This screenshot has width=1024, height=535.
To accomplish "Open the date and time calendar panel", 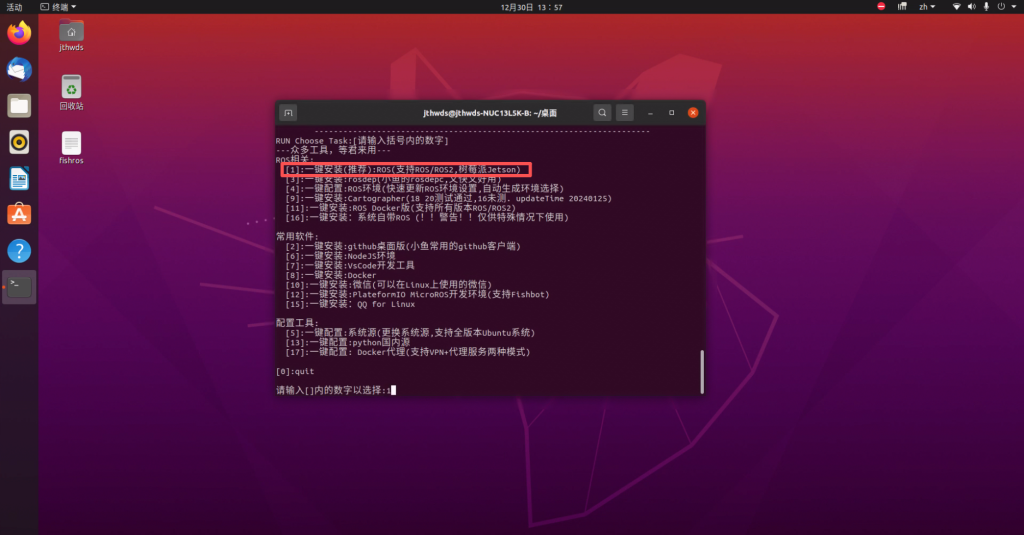I will (531, 7).
